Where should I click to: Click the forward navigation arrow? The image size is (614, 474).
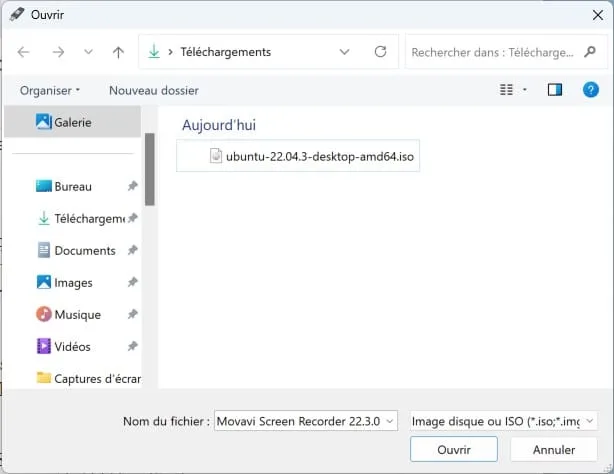coord(58,52)
